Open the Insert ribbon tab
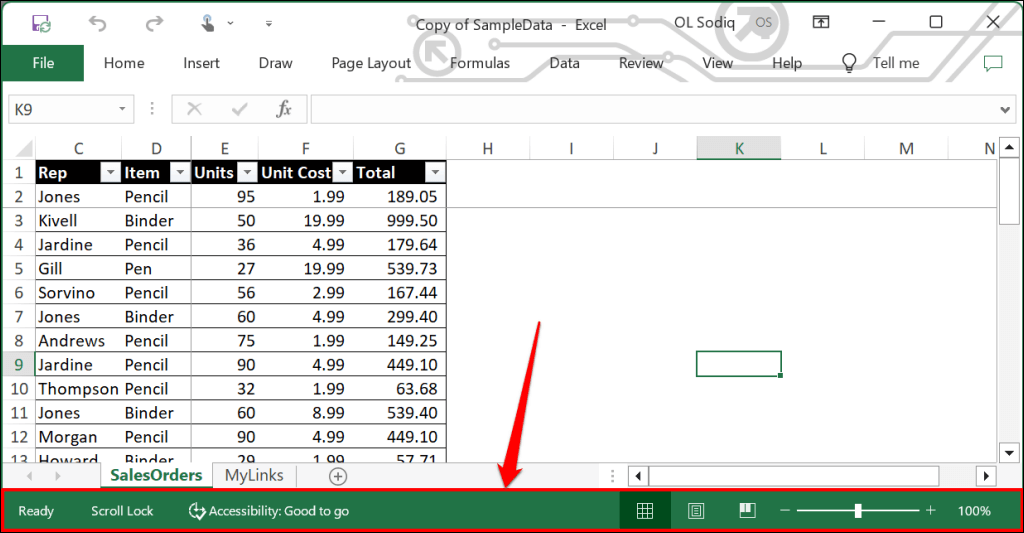 click(x=201, y=63)
